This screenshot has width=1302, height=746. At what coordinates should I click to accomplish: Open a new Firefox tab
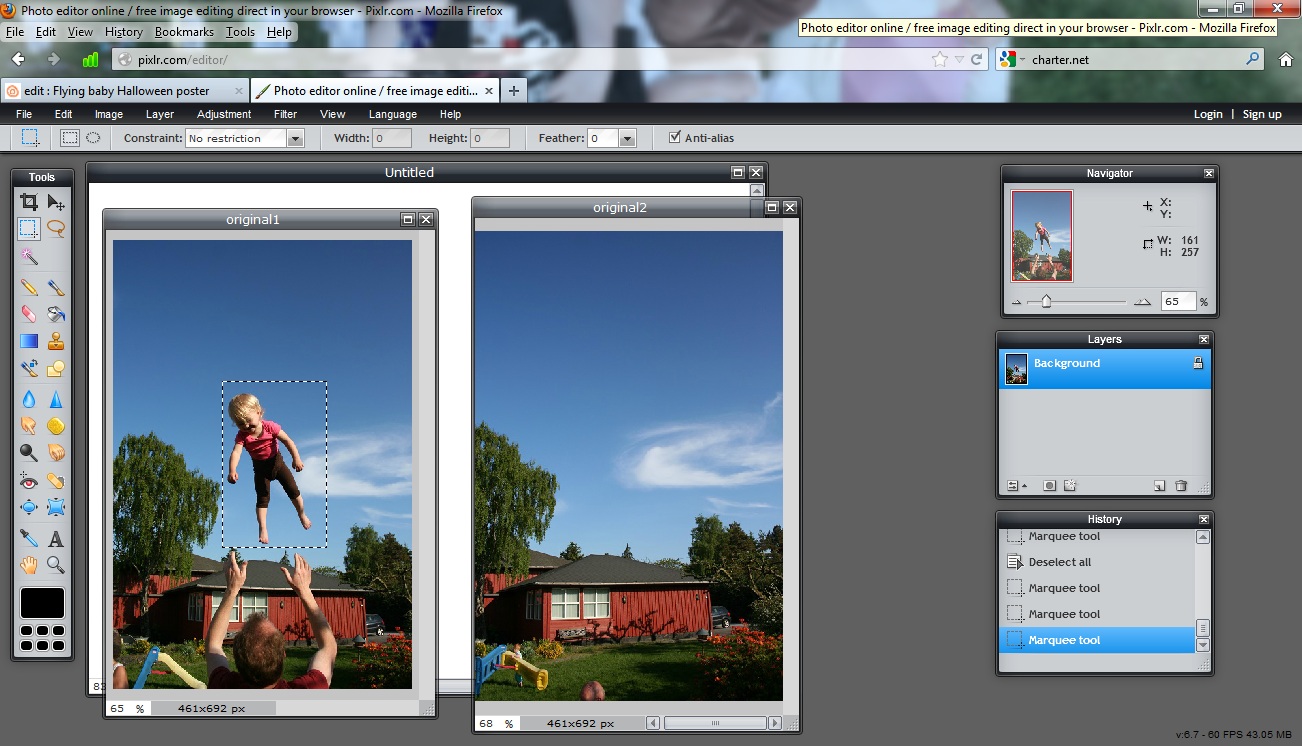click(x=514, y=90)
